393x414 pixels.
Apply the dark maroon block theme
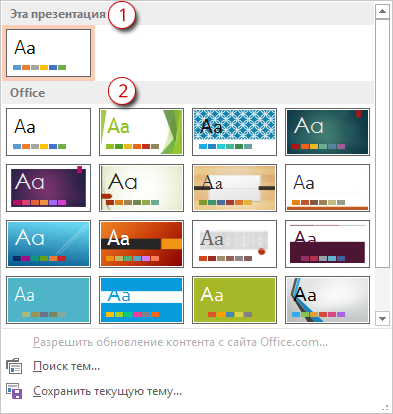pos(327,244)
